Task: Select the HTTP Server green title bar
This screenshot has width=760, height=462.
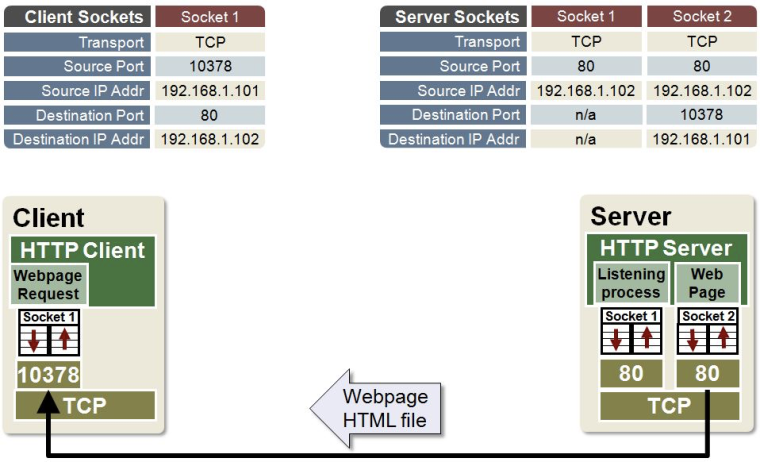Action: click(x=666, y=248)
